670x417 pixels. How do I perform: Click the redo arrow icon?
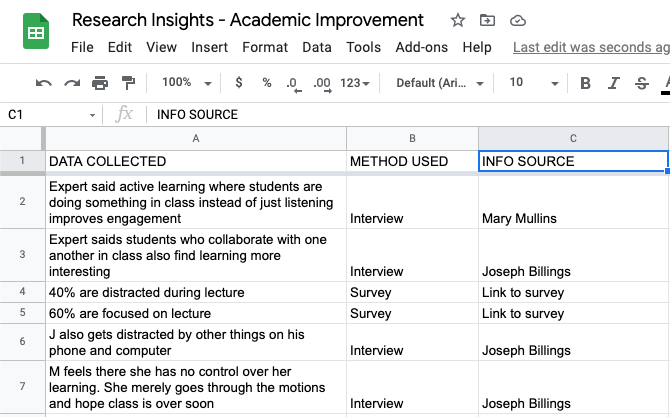pos(72,83)
